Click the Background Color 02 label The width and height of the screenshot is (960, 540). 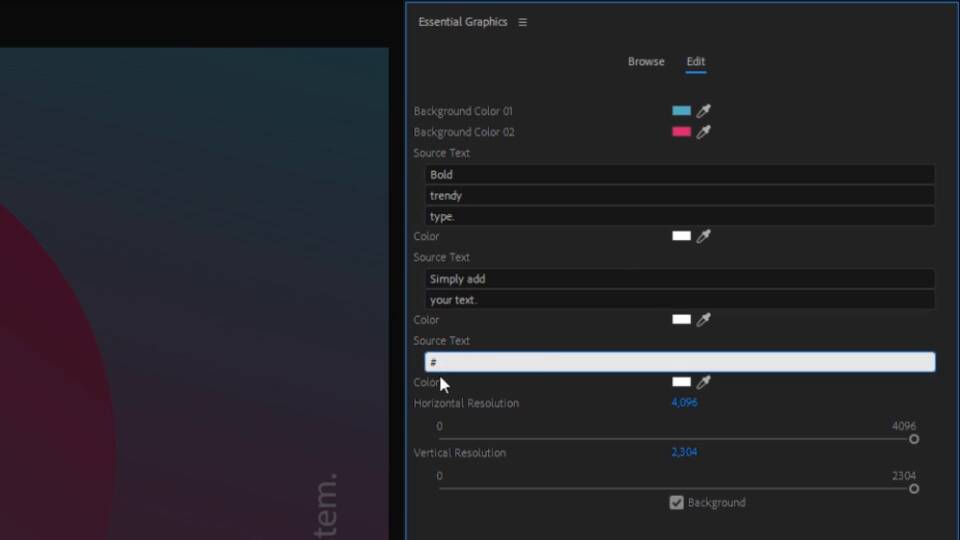point(464,132)
